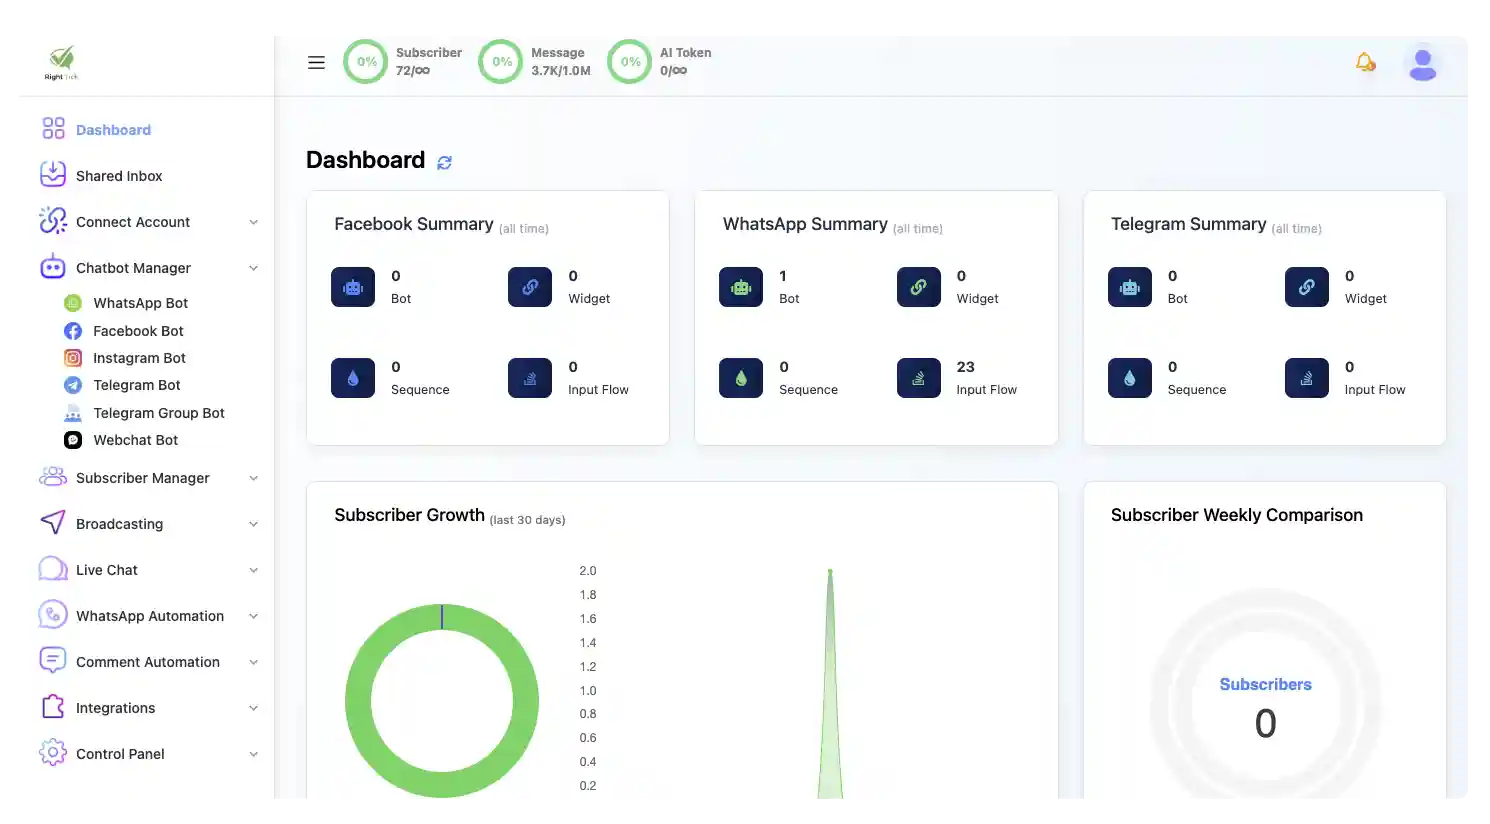
Task: Expand the Broadcasting options
Action: point(119,523)
